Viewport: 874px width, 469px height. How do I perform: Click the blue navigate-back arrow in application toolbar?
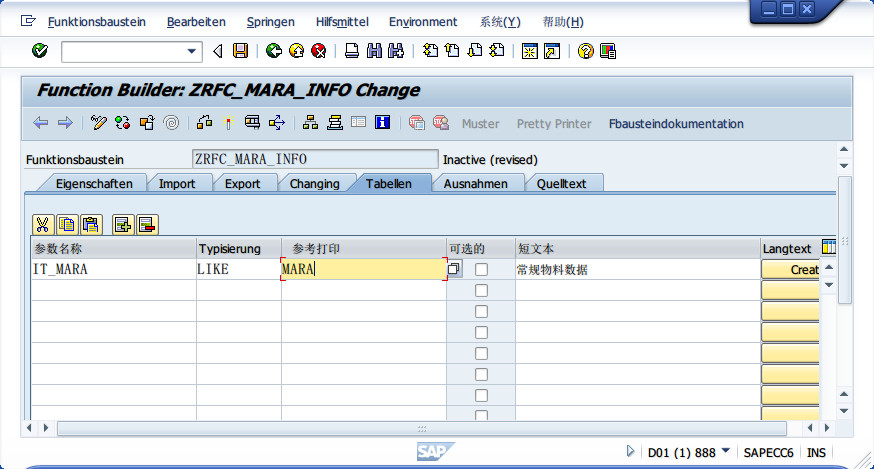pyautogui.click(x=41, y=123)
